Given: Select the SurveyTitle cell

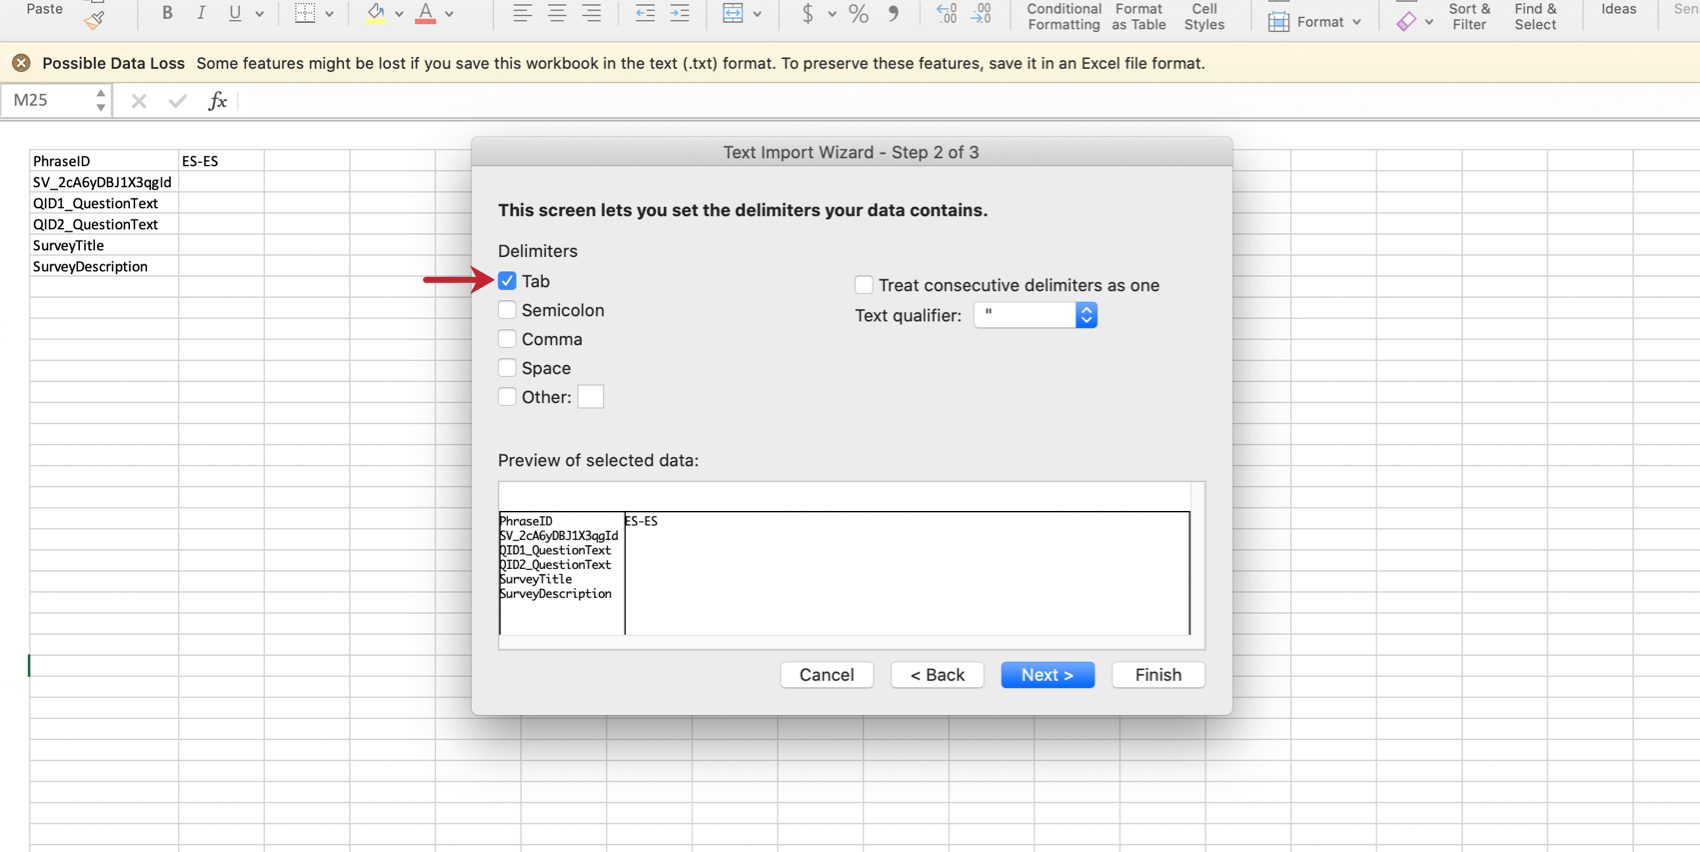Looking at the screenshot, I should tap(104, 245).
